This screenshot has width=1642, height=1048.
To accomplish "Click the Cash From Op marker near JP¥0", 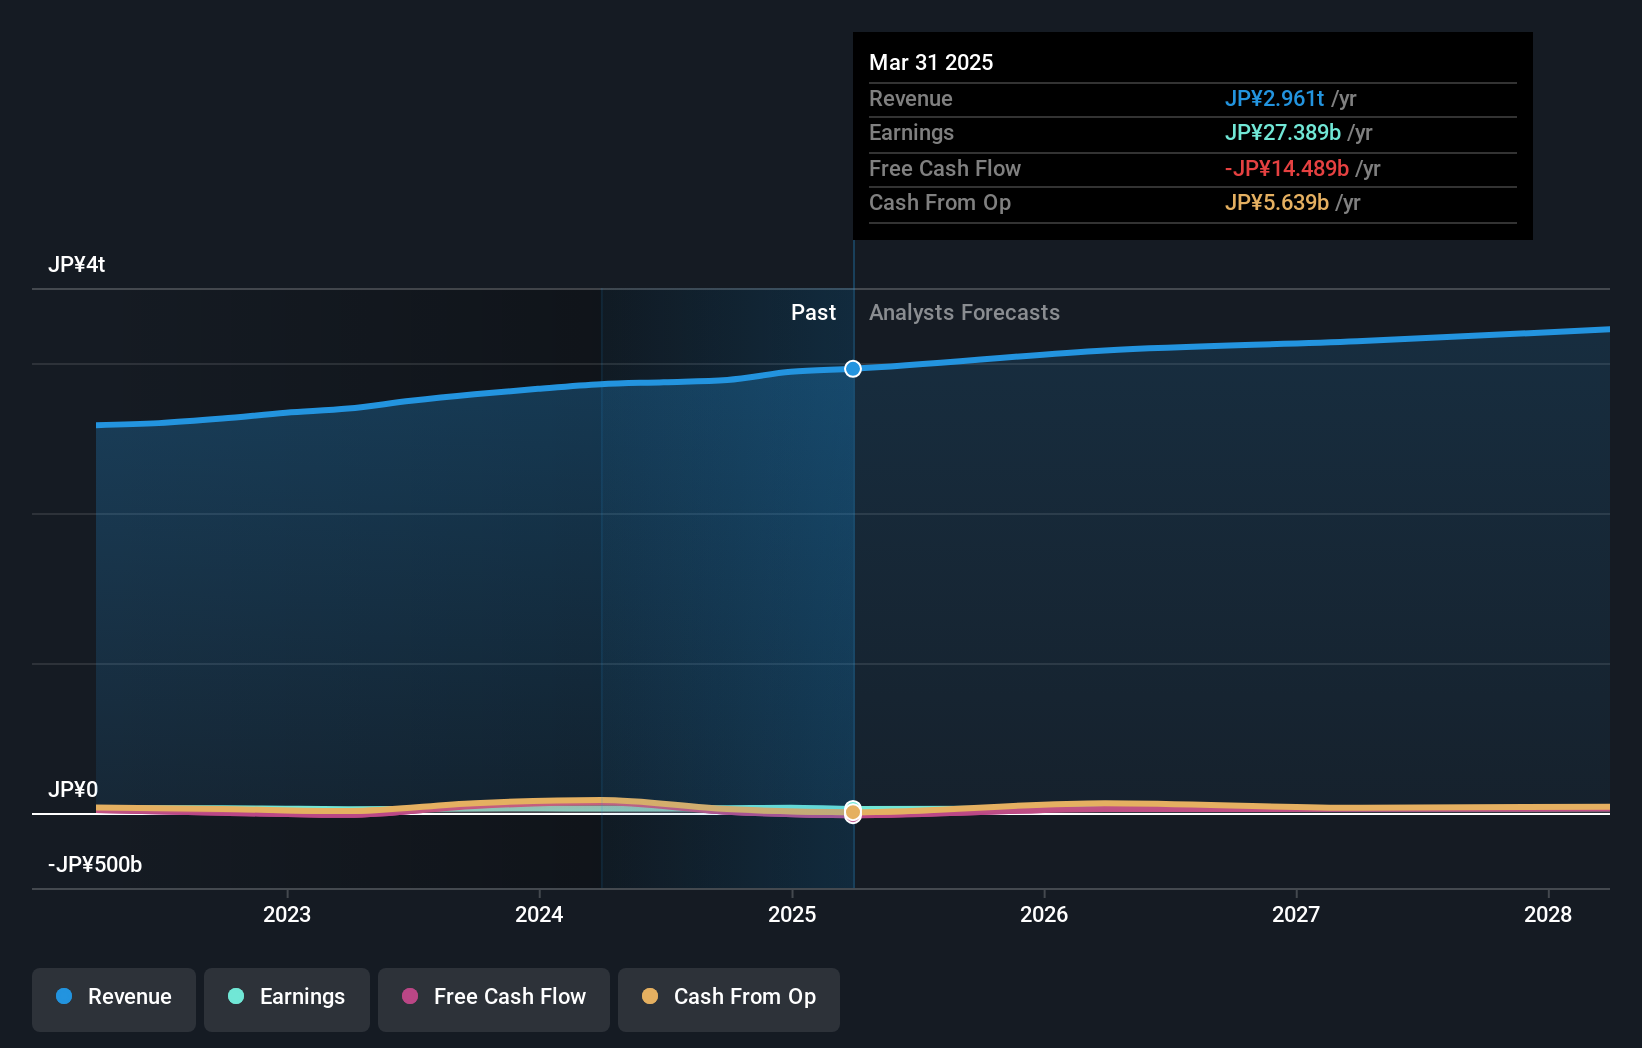I will (853, 813).
